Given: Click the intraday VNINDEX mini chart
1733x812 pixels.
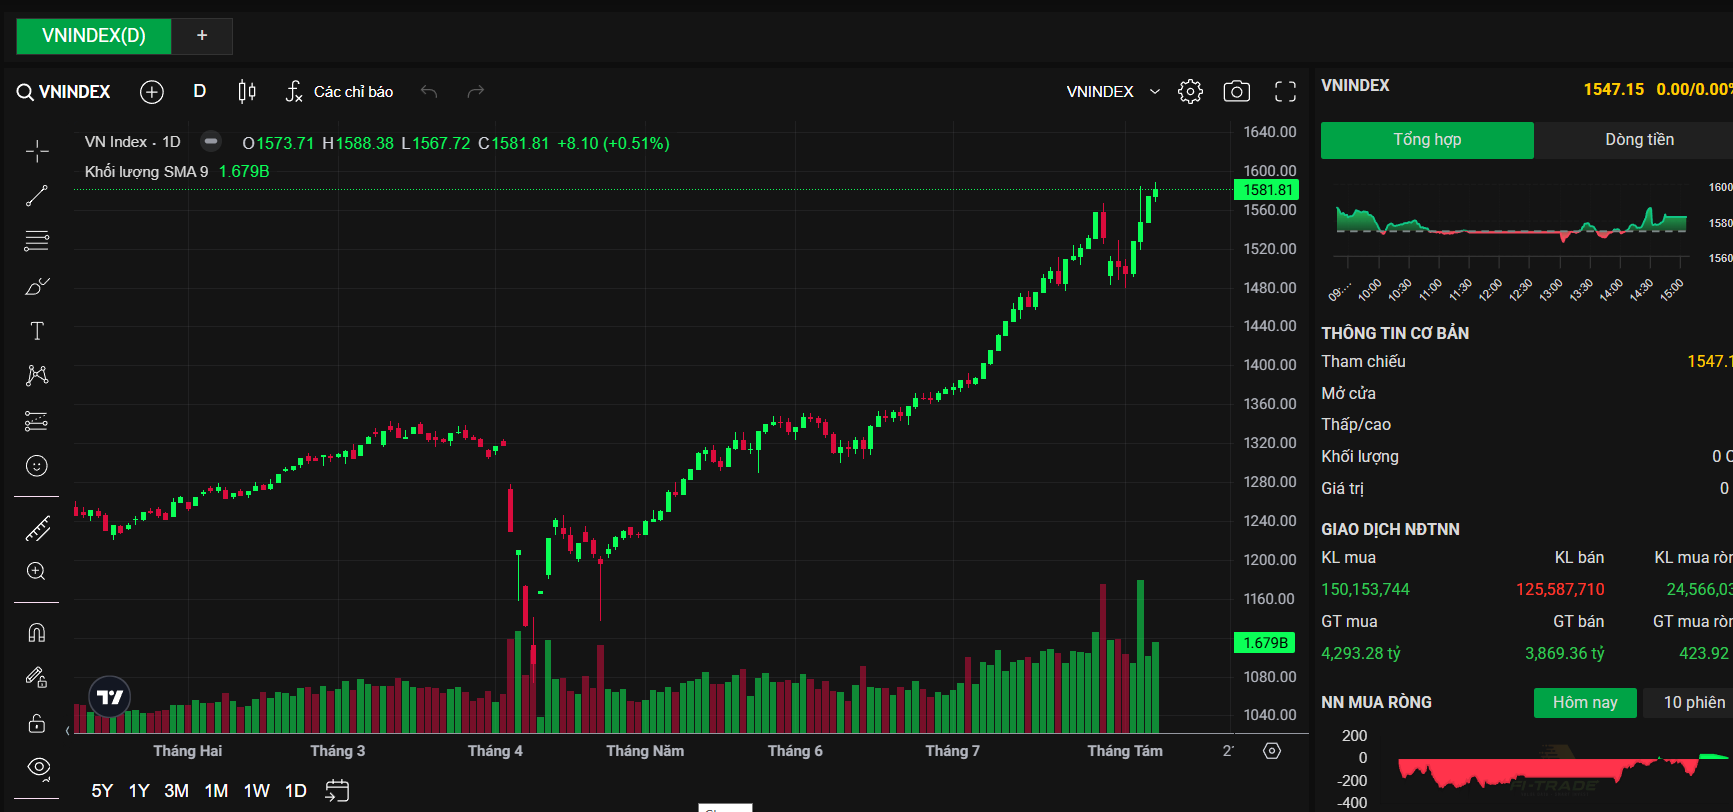Looking at the screenshot, I should tap(1512, 225).
